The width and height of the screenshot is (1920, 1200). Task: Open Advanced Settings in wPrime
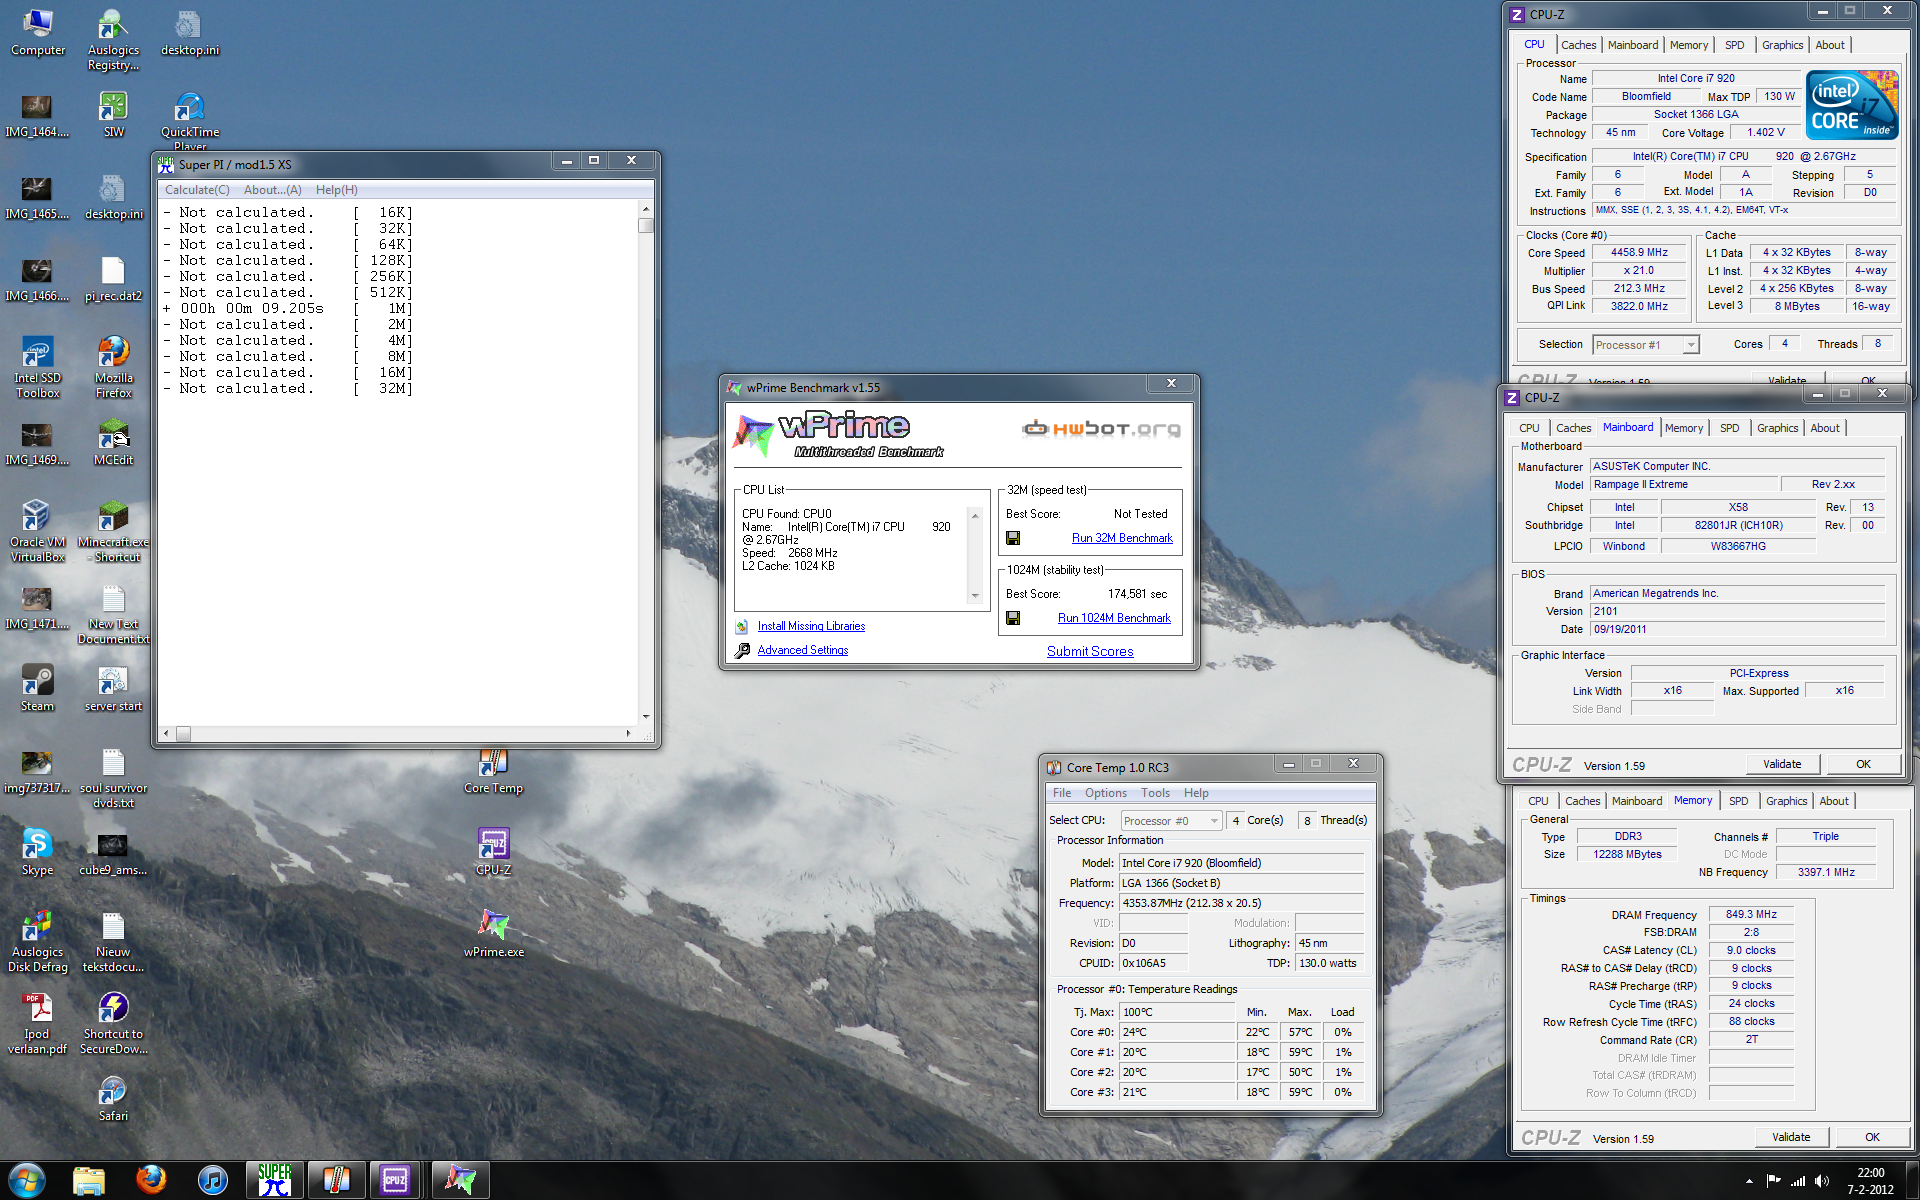(x=802, y=650)
